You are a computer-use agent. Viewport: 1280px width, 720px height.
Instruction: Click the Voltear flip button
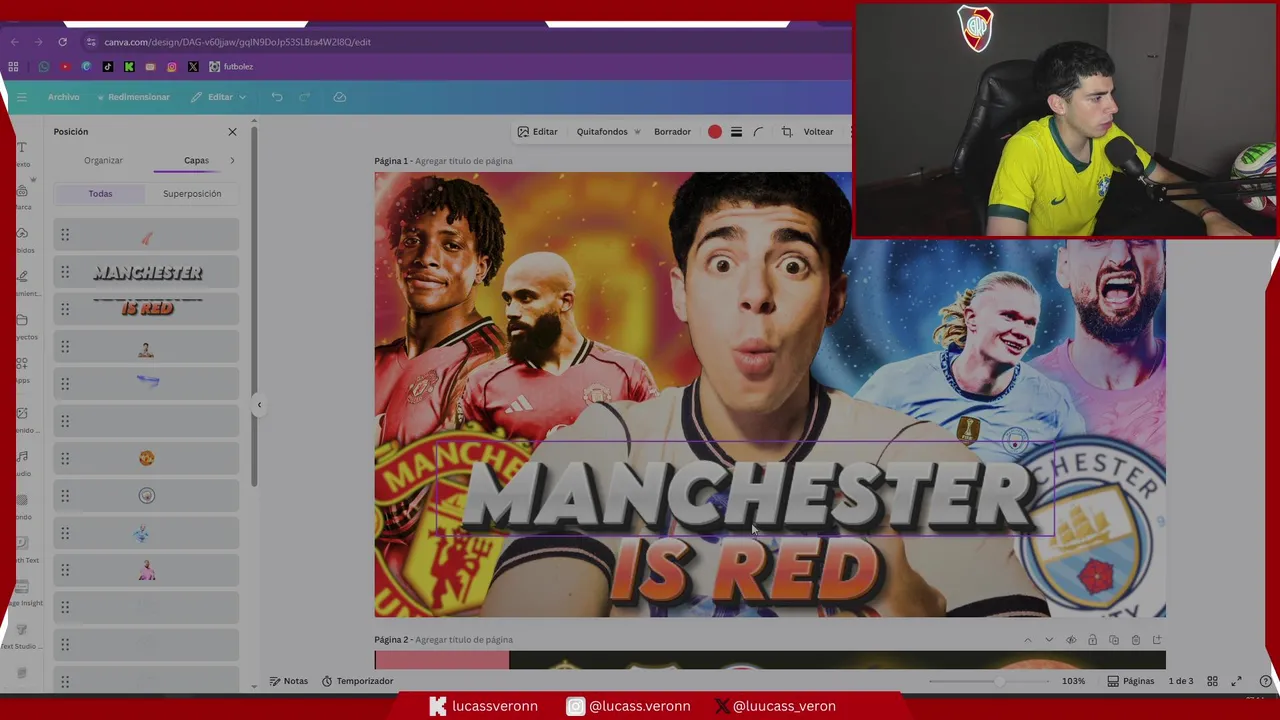[818, 132]
